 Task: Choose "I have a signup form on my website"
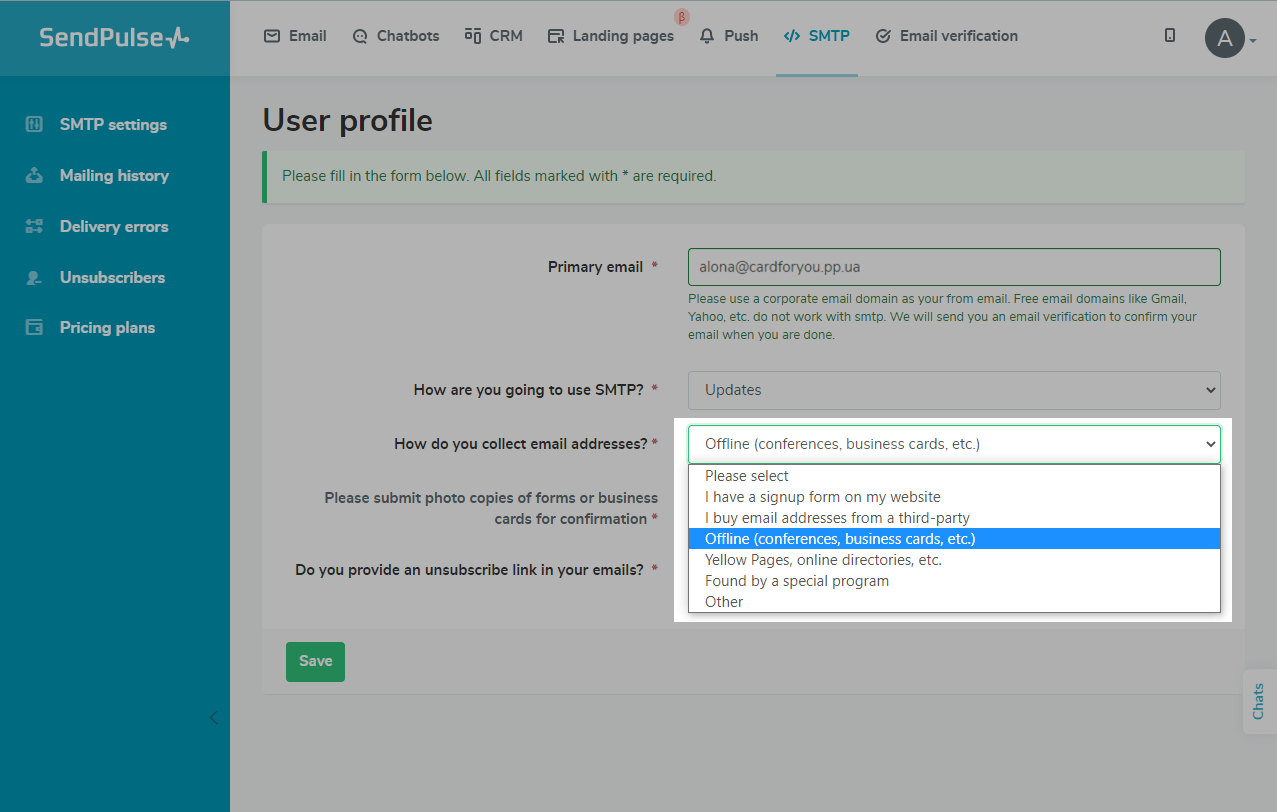pyautogui.click(x=954, y=497)
